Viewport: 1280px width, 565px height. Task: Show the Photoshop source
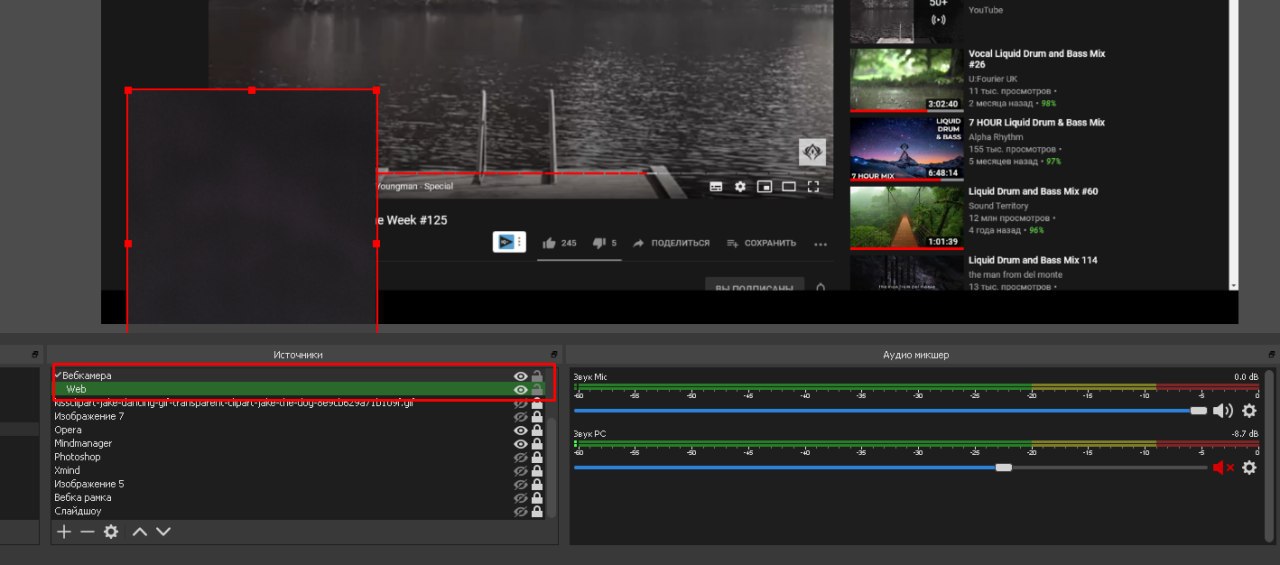[520, 457]
